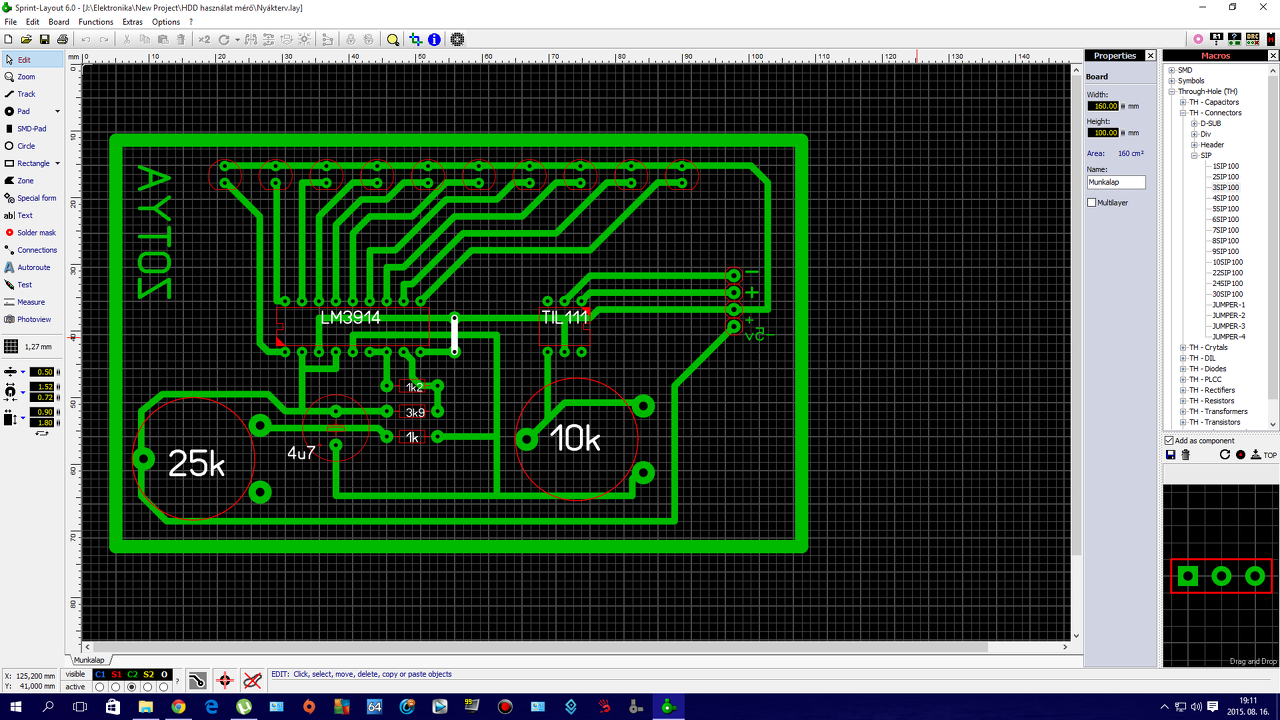This screenshot has width=1280, height=720.
Task: Select the Connections tool
Action: [x=30, y=250]
